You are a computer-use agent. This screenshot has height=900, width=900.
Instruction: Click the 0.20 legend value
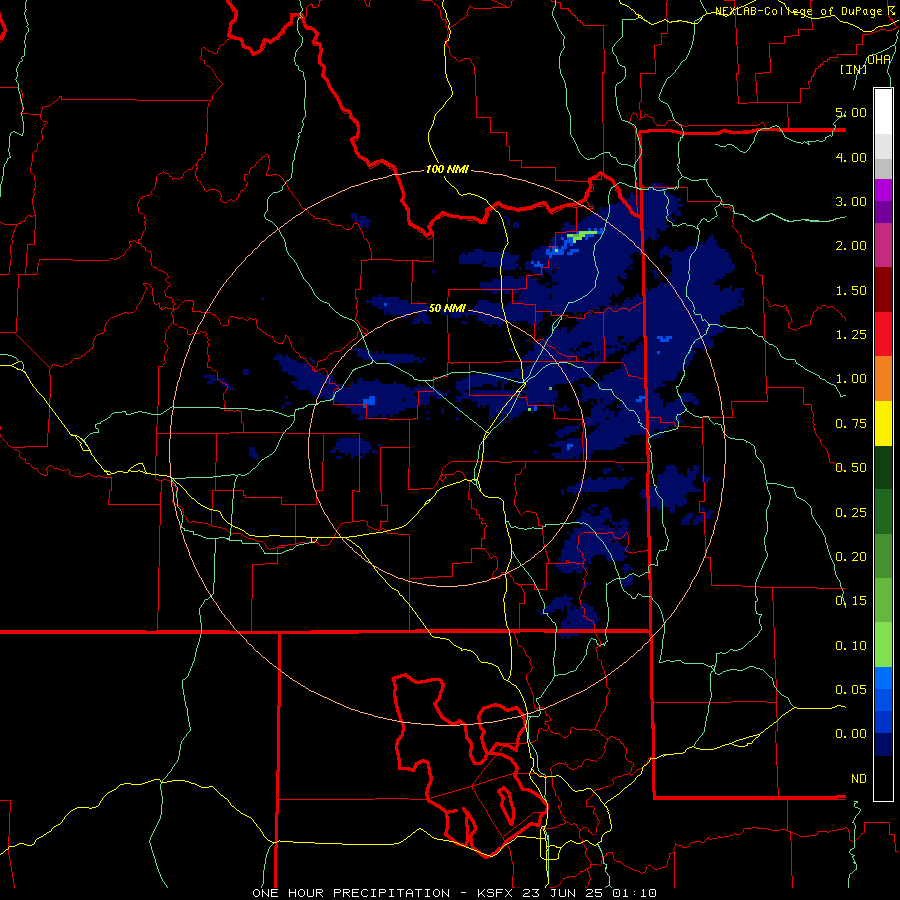tap(851, 557)
